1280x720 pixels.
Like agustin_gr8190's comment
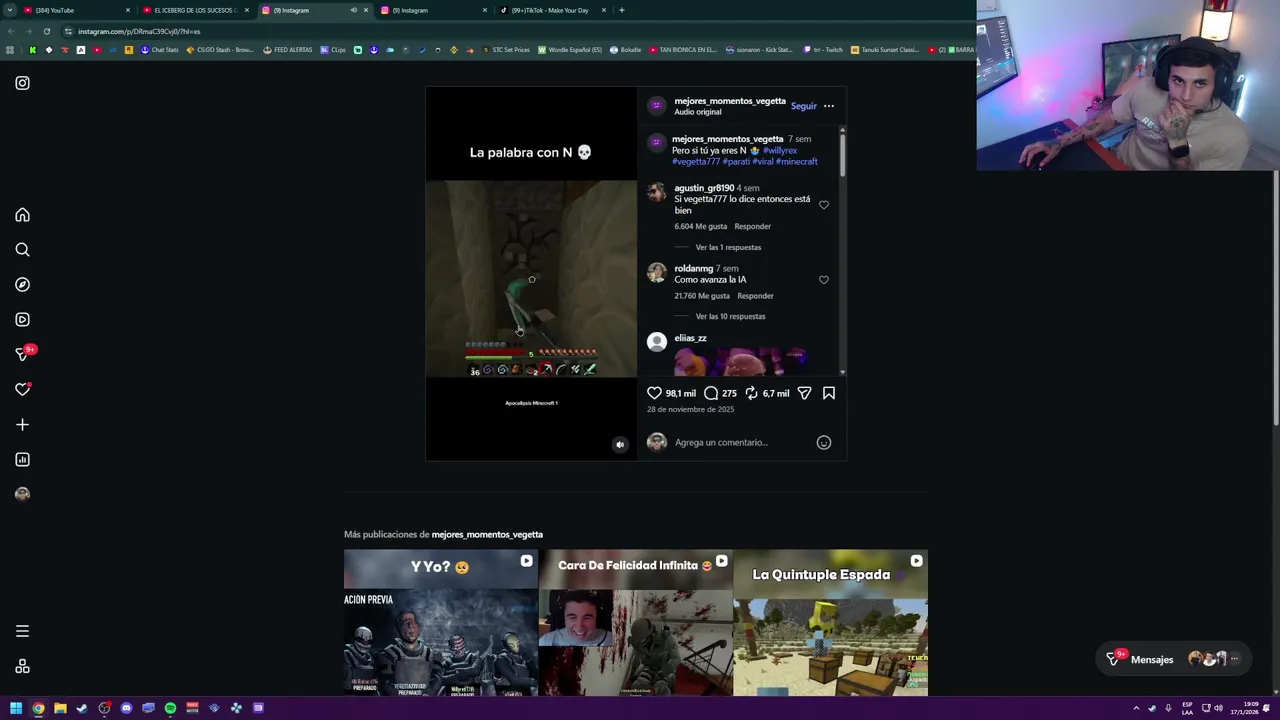[x=824, y=205]
